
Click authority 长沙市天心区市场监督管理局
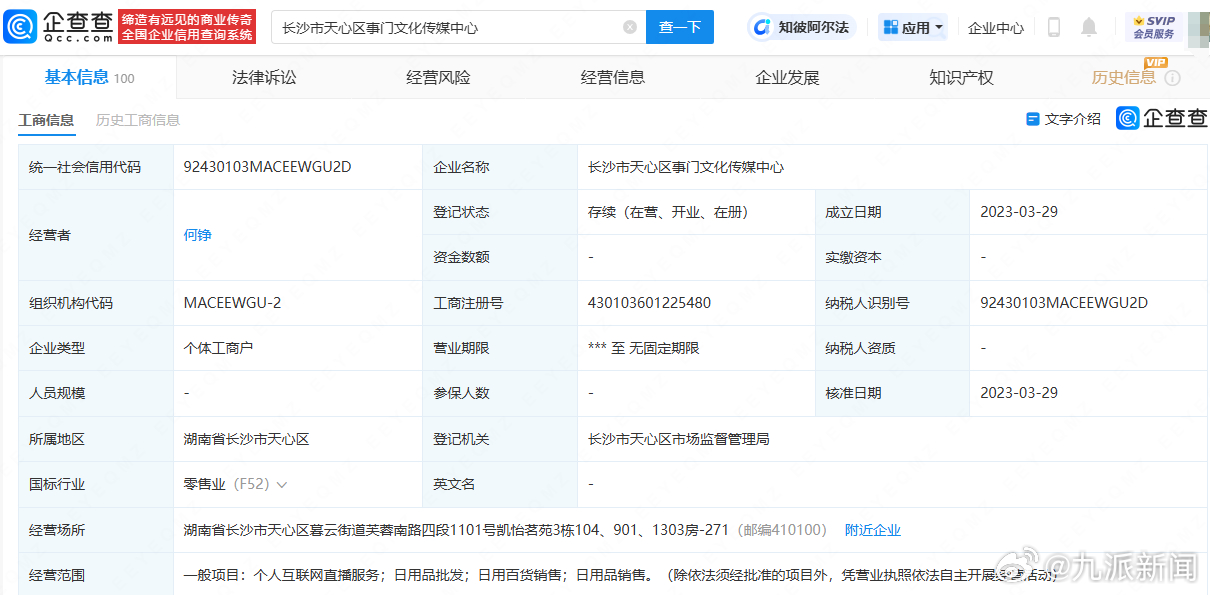679,439
